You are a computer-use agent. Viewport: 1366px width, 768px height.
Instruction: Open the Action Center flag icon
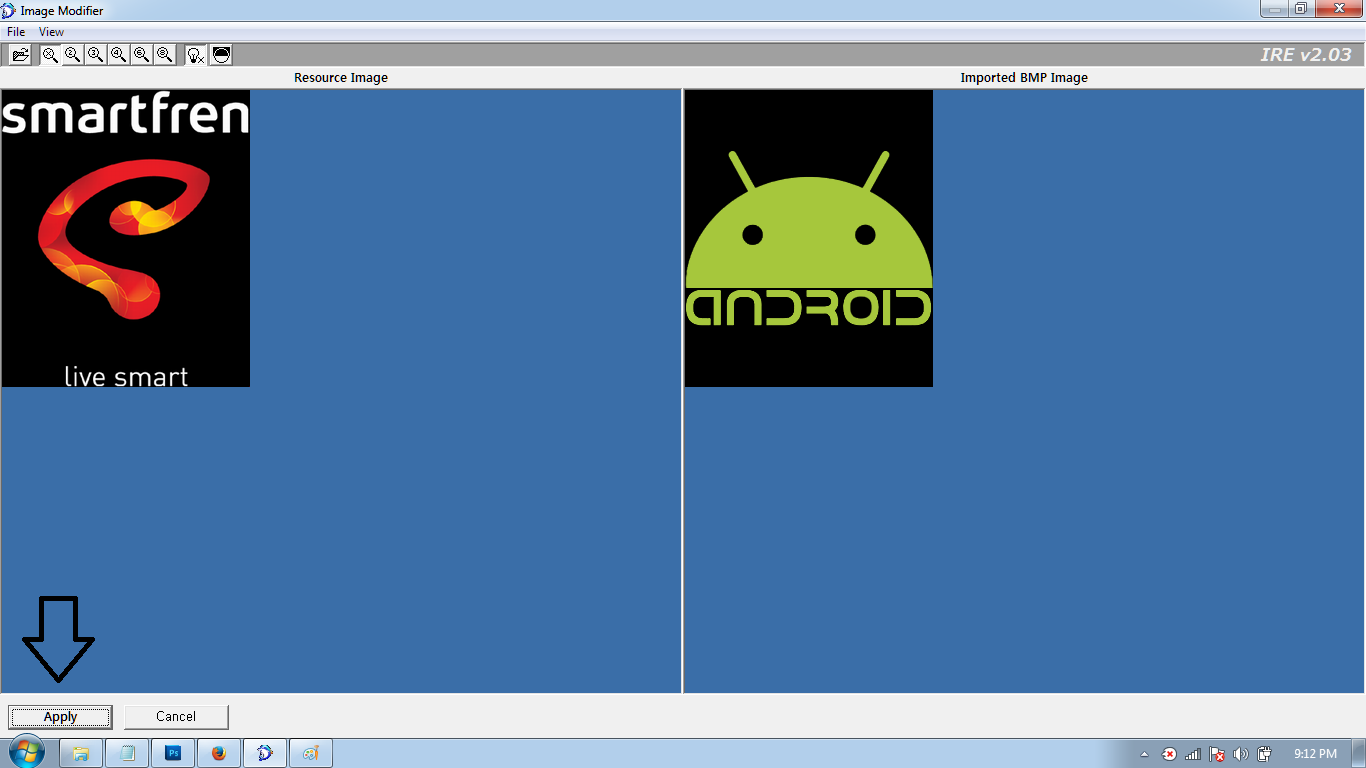click(1217, 754)
